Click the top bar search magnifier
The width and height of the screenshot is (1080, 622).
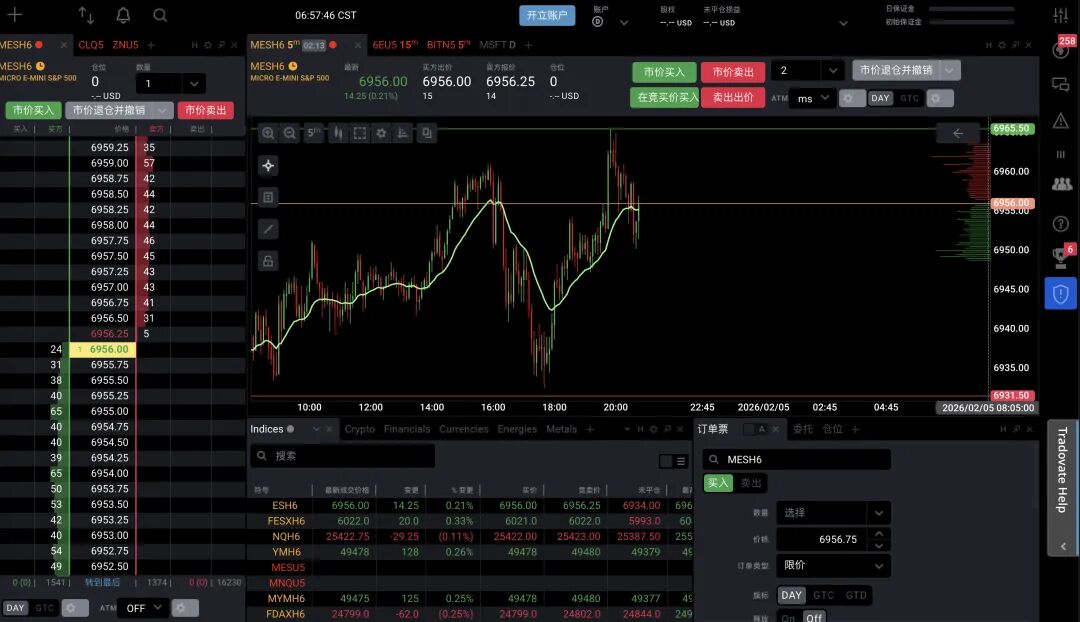pyautogui.click(x=160, y=15)
